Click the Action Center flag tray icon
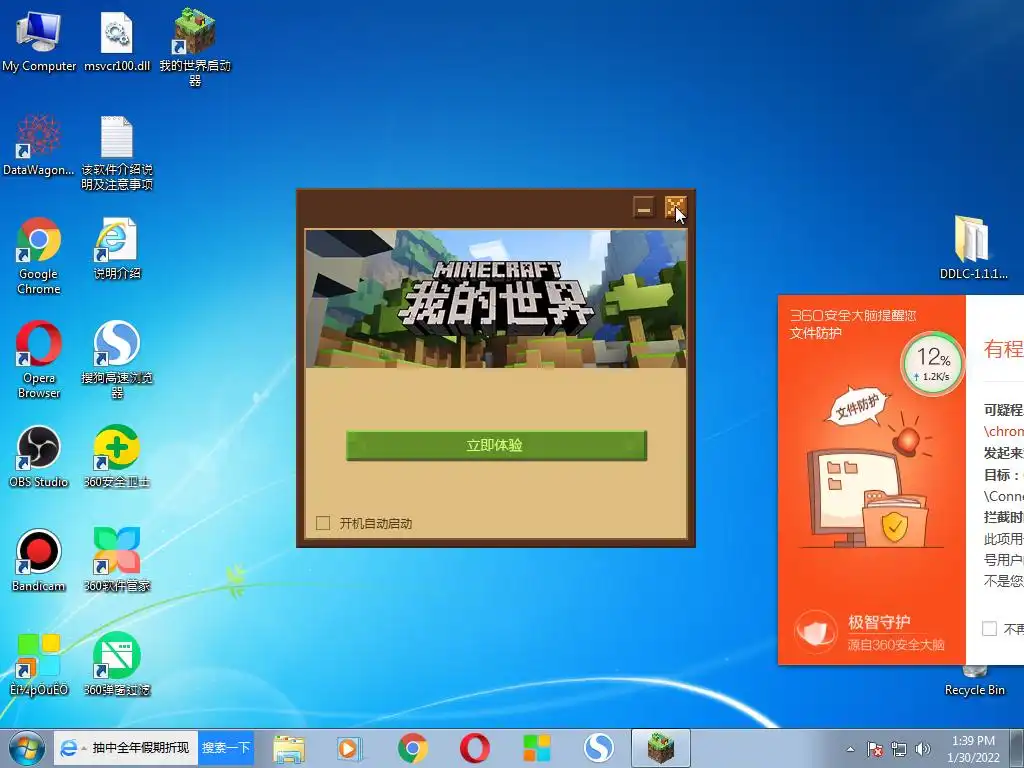The image size is (1024, 768). point(875,748)
